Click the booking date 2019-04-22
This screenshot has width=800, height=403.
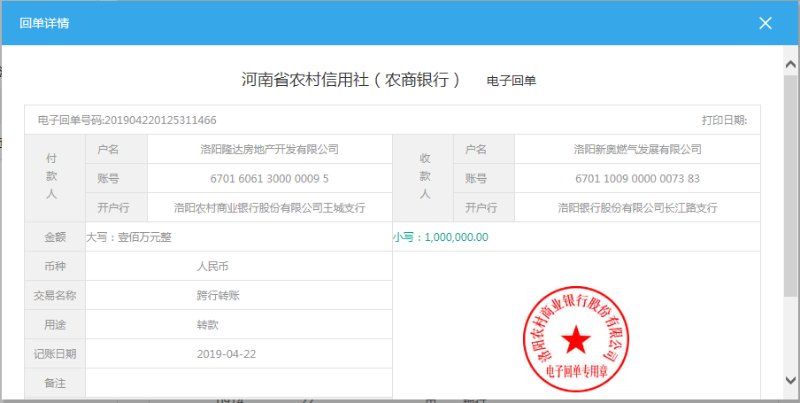pyautogui.click(x=227, y=354)
